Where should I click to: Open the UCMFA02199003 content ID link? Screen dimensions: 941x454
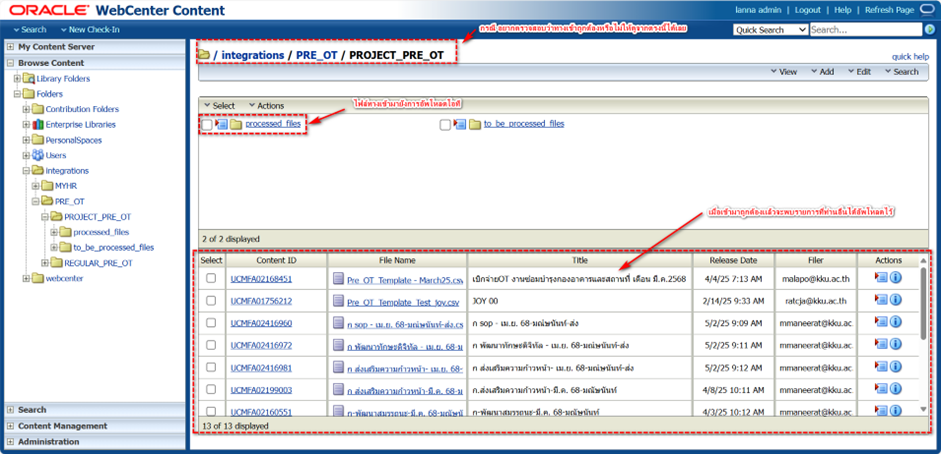point(261,389)
